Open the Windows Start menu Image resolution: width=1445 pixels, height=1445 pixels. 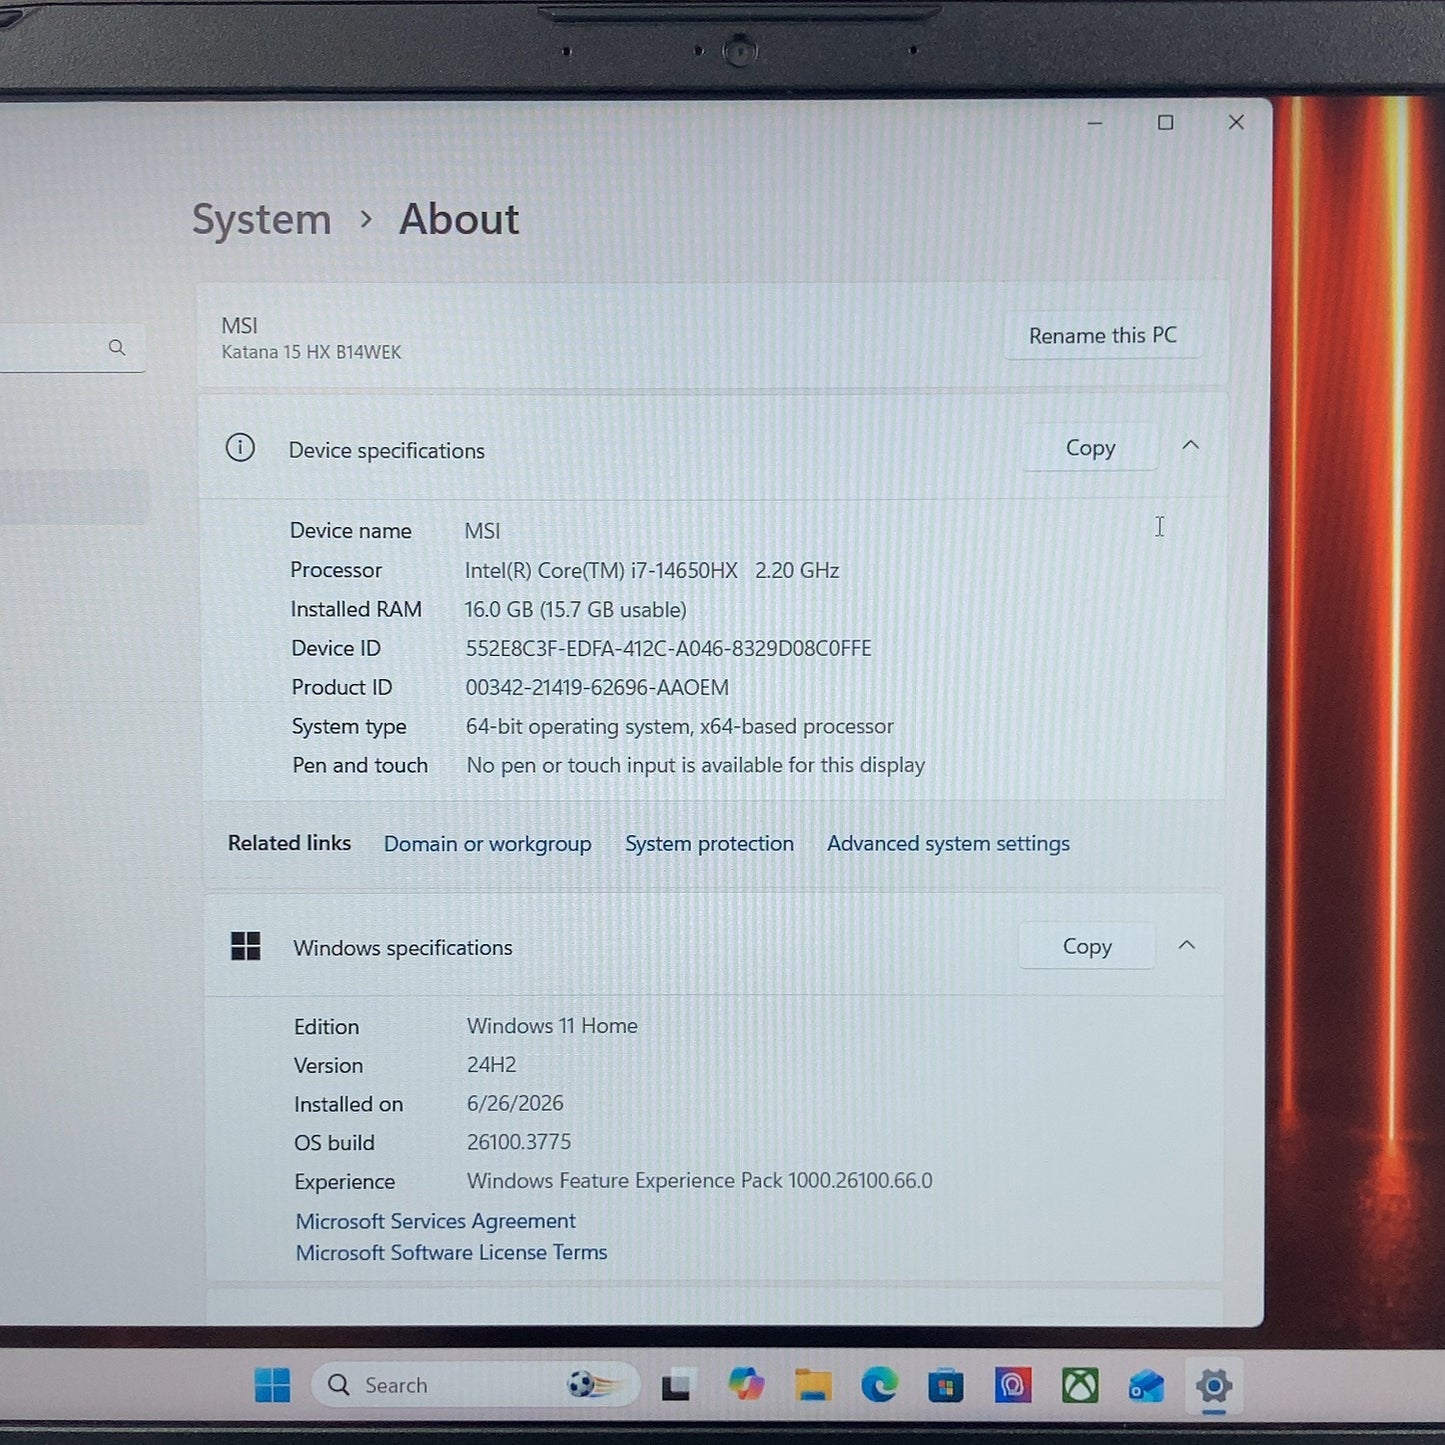(272, 1385)
